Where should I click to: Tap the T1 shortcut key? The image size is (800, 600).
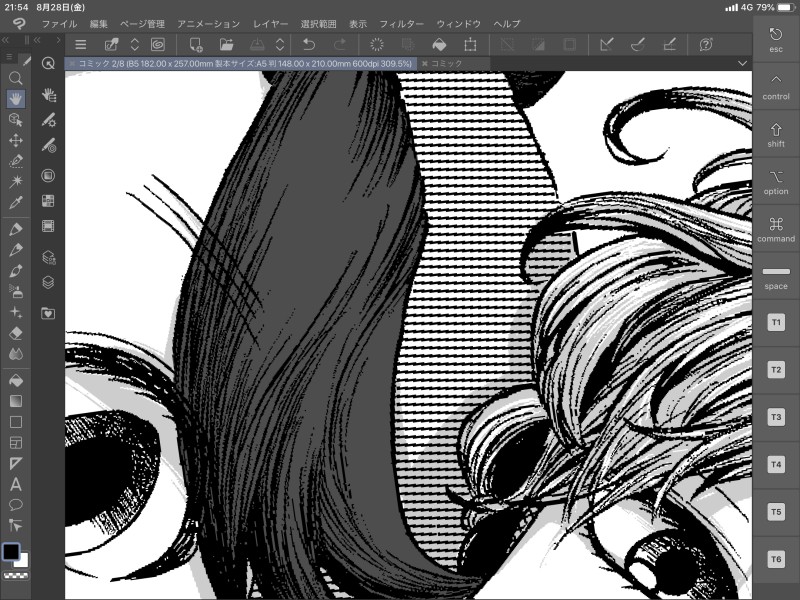(x=776, y=322)
